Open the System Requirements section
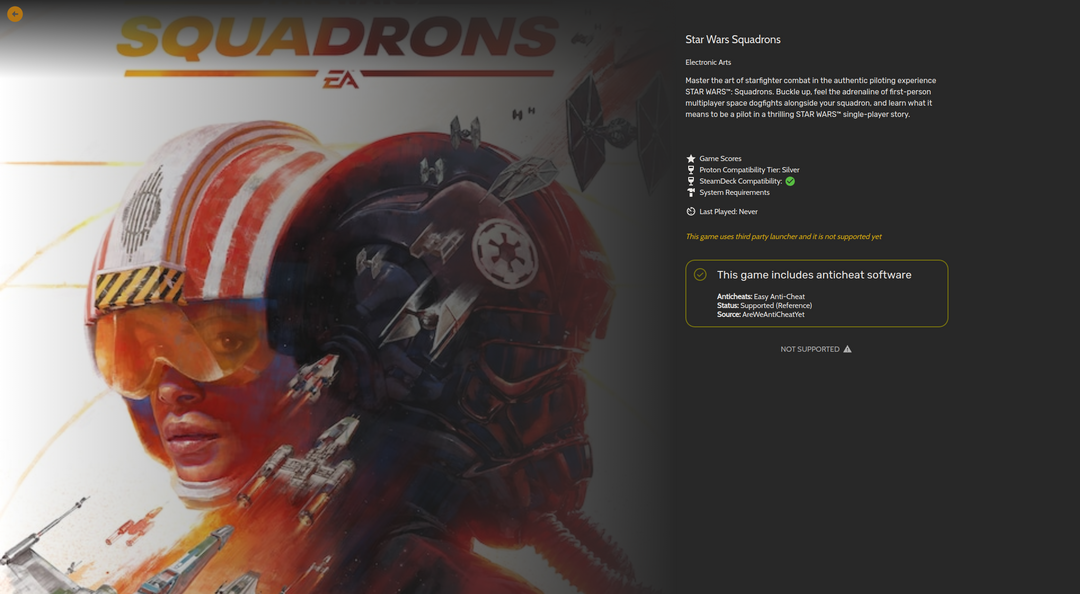The image size is (1080, 594). pyautogui.click(x=734, y=192)
